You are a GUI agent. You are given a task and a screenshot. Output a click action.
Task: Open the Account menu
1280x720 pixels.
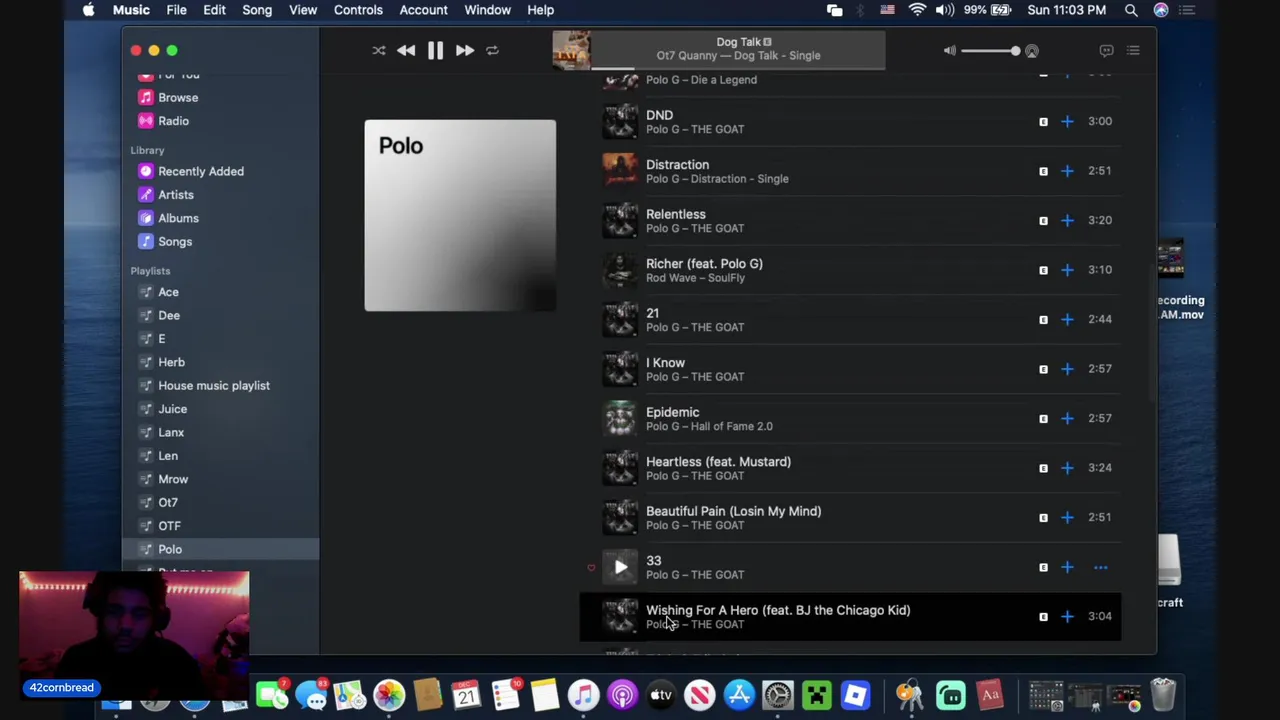[x=423, y=10]
